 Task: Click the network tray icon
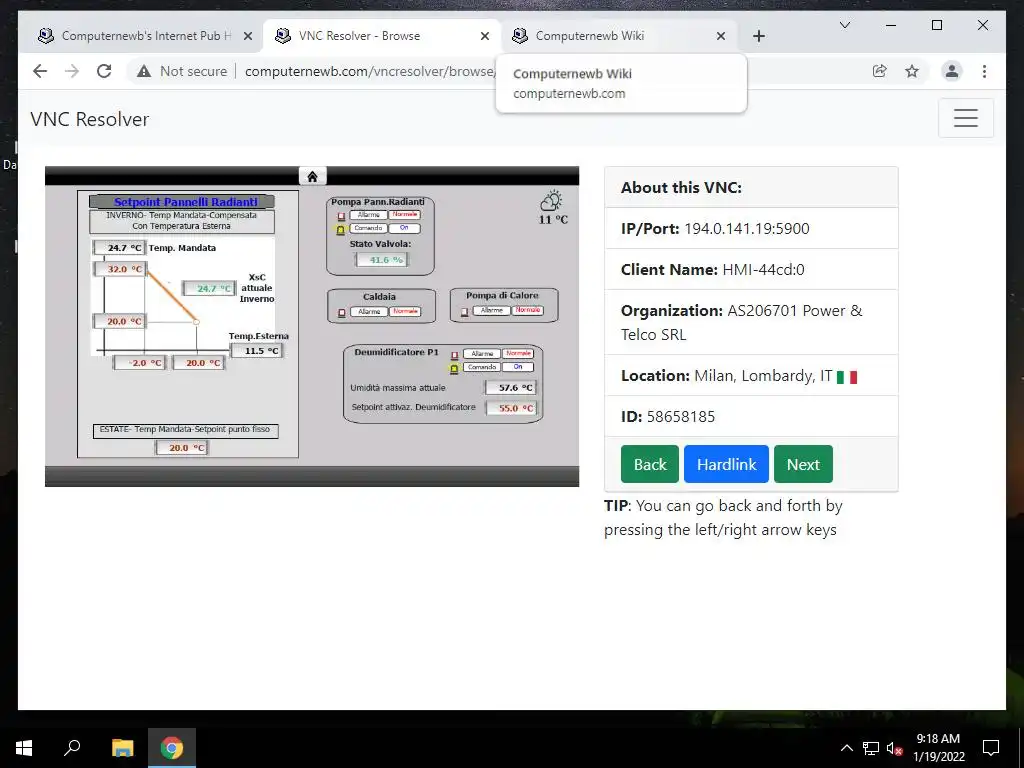pyautogui.click(x=871, y=748)
